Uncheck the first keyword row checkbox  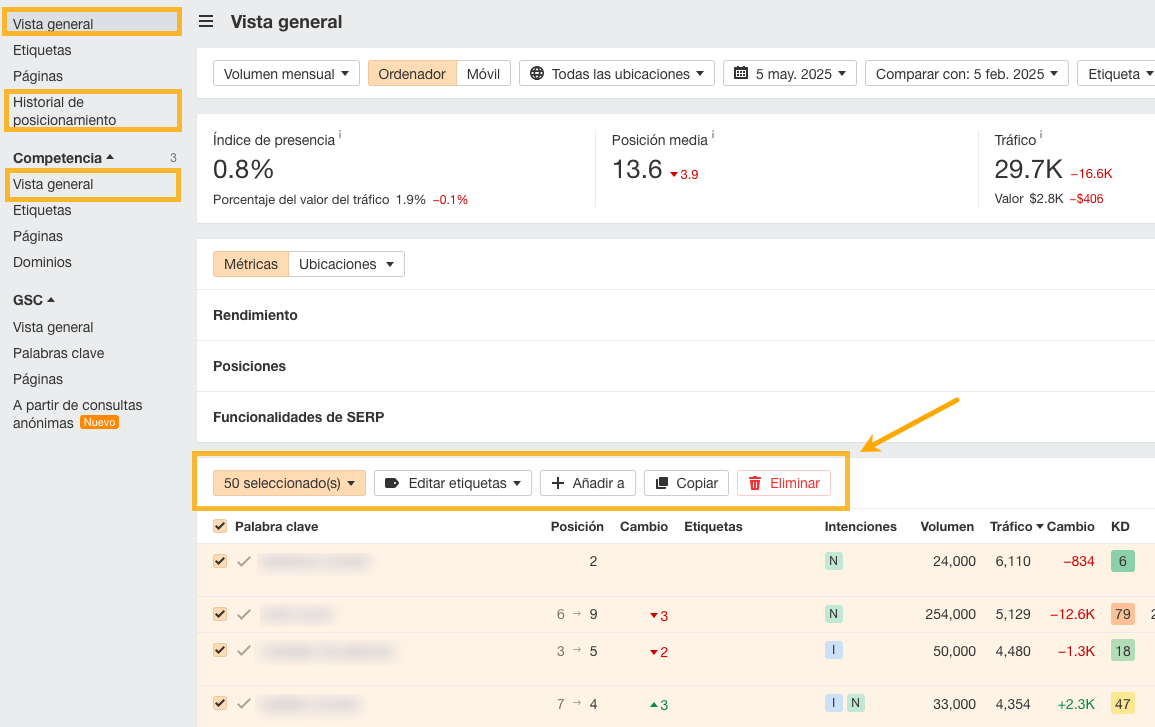219,561
